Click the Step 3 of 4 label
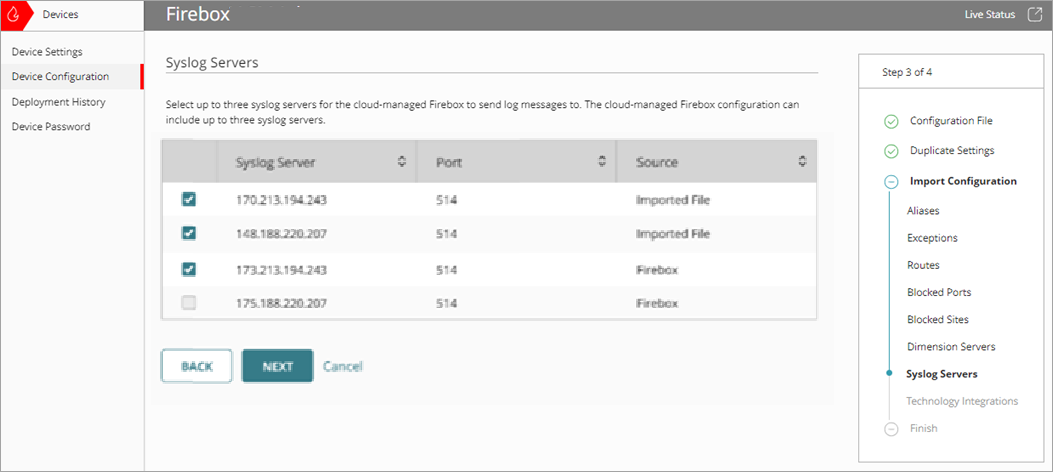This screenshot has height=472, width=1053. click(x=907, y=73)
